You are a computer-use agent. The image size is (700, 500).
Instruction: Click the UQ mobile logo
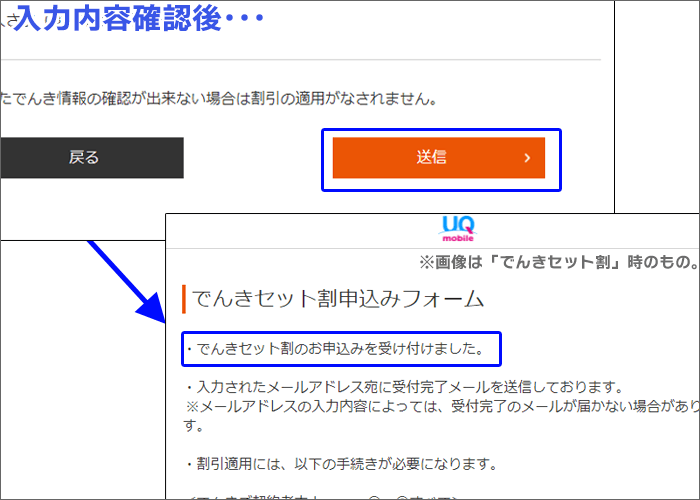point(458,229)
